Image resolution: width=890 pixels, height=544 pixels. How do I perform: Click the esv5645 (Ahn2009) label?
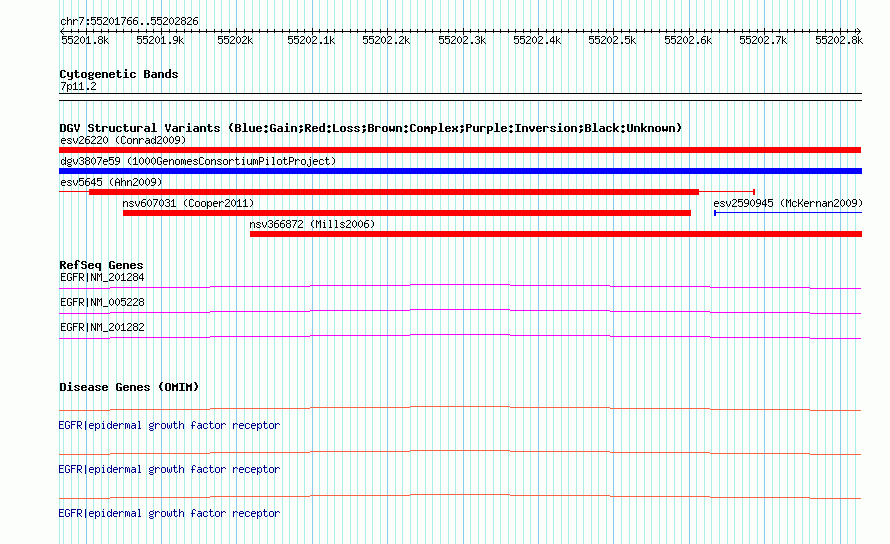coord(111,182)
